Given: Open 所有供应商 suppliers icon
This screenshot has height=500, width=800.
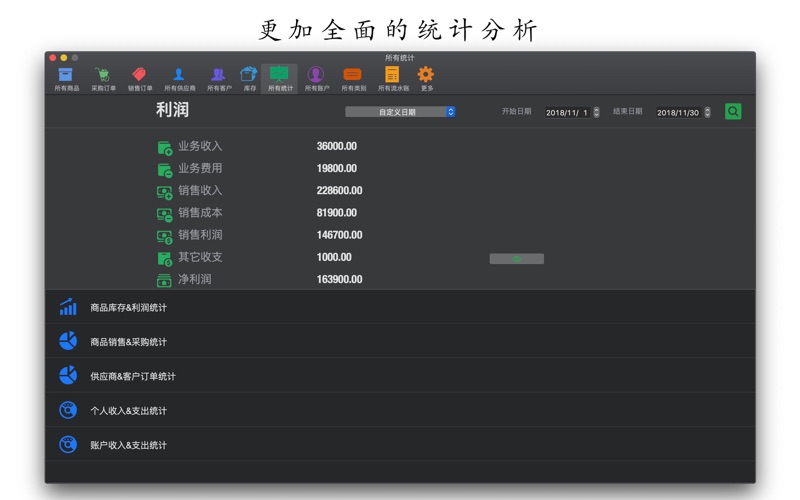Looking at the screenshot, I should coord(179,77).
